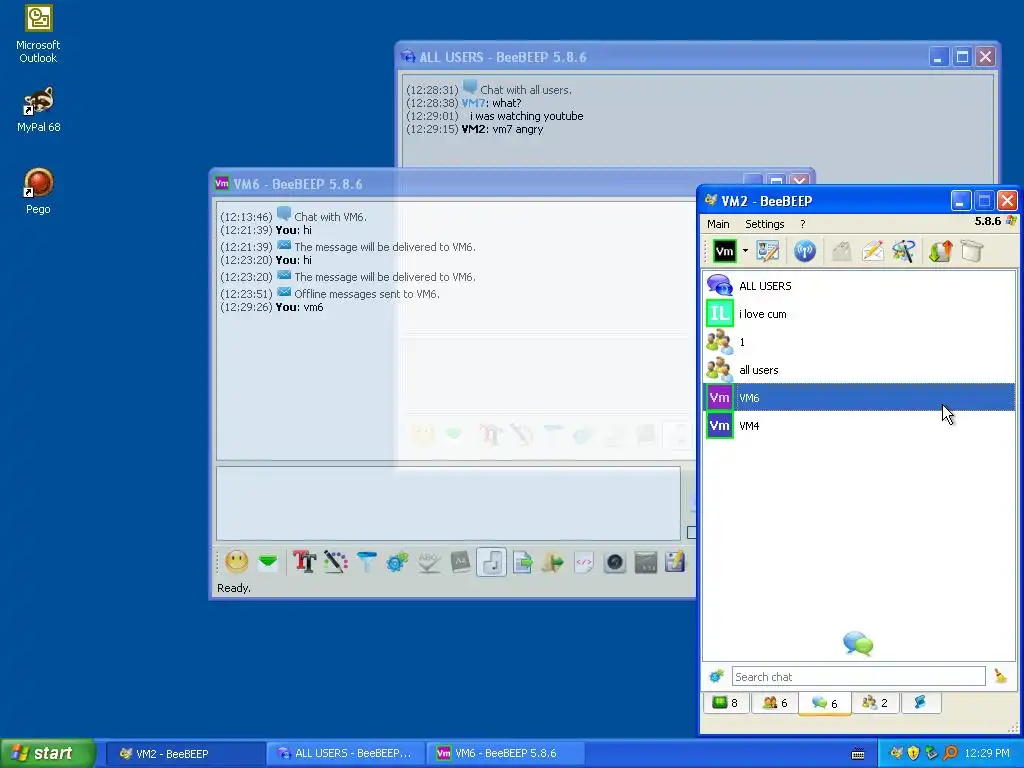
Task: Click the floppy disk with pencil icon in VM6 chat
Action: tap(675, 562)
